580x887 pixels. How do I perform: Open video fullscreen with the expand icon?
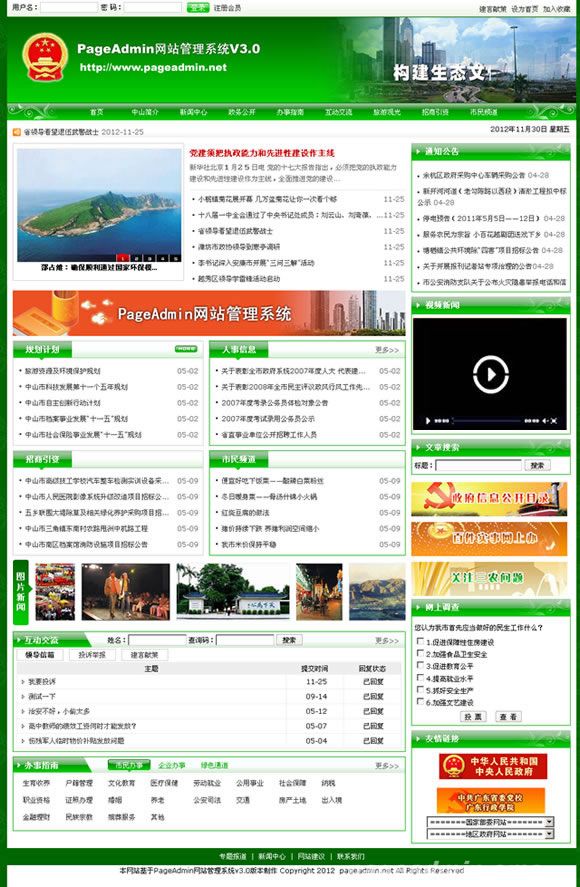point(555,421)
